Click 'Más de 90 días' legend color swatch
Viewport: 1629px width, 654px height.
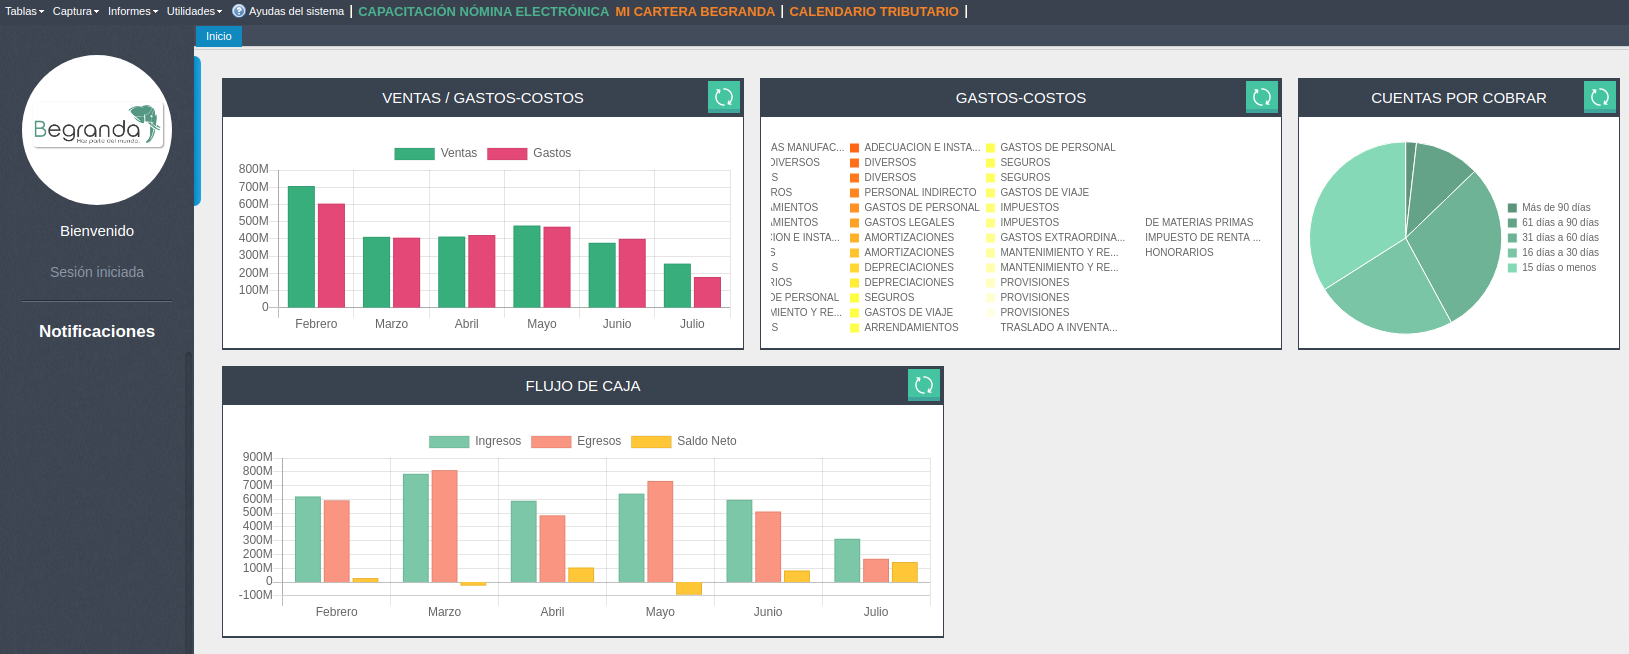(1512, 208)
